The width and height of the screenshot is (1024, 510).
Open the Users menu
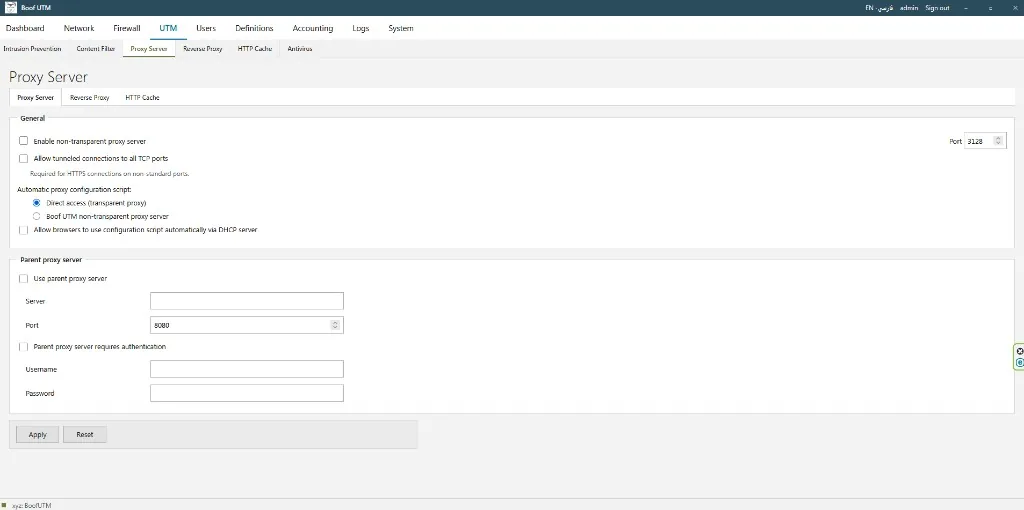(206, 28)
